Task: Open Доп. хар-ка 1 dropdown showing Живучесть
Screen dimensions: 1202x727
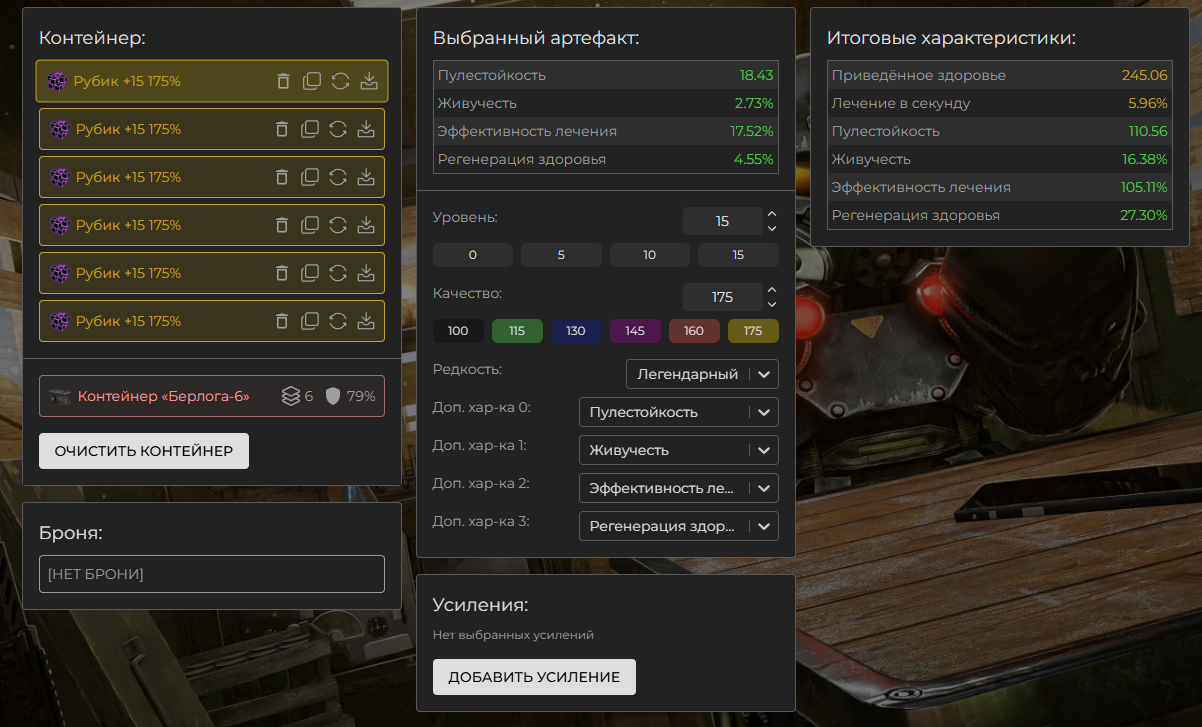Action: pos(679,450)
